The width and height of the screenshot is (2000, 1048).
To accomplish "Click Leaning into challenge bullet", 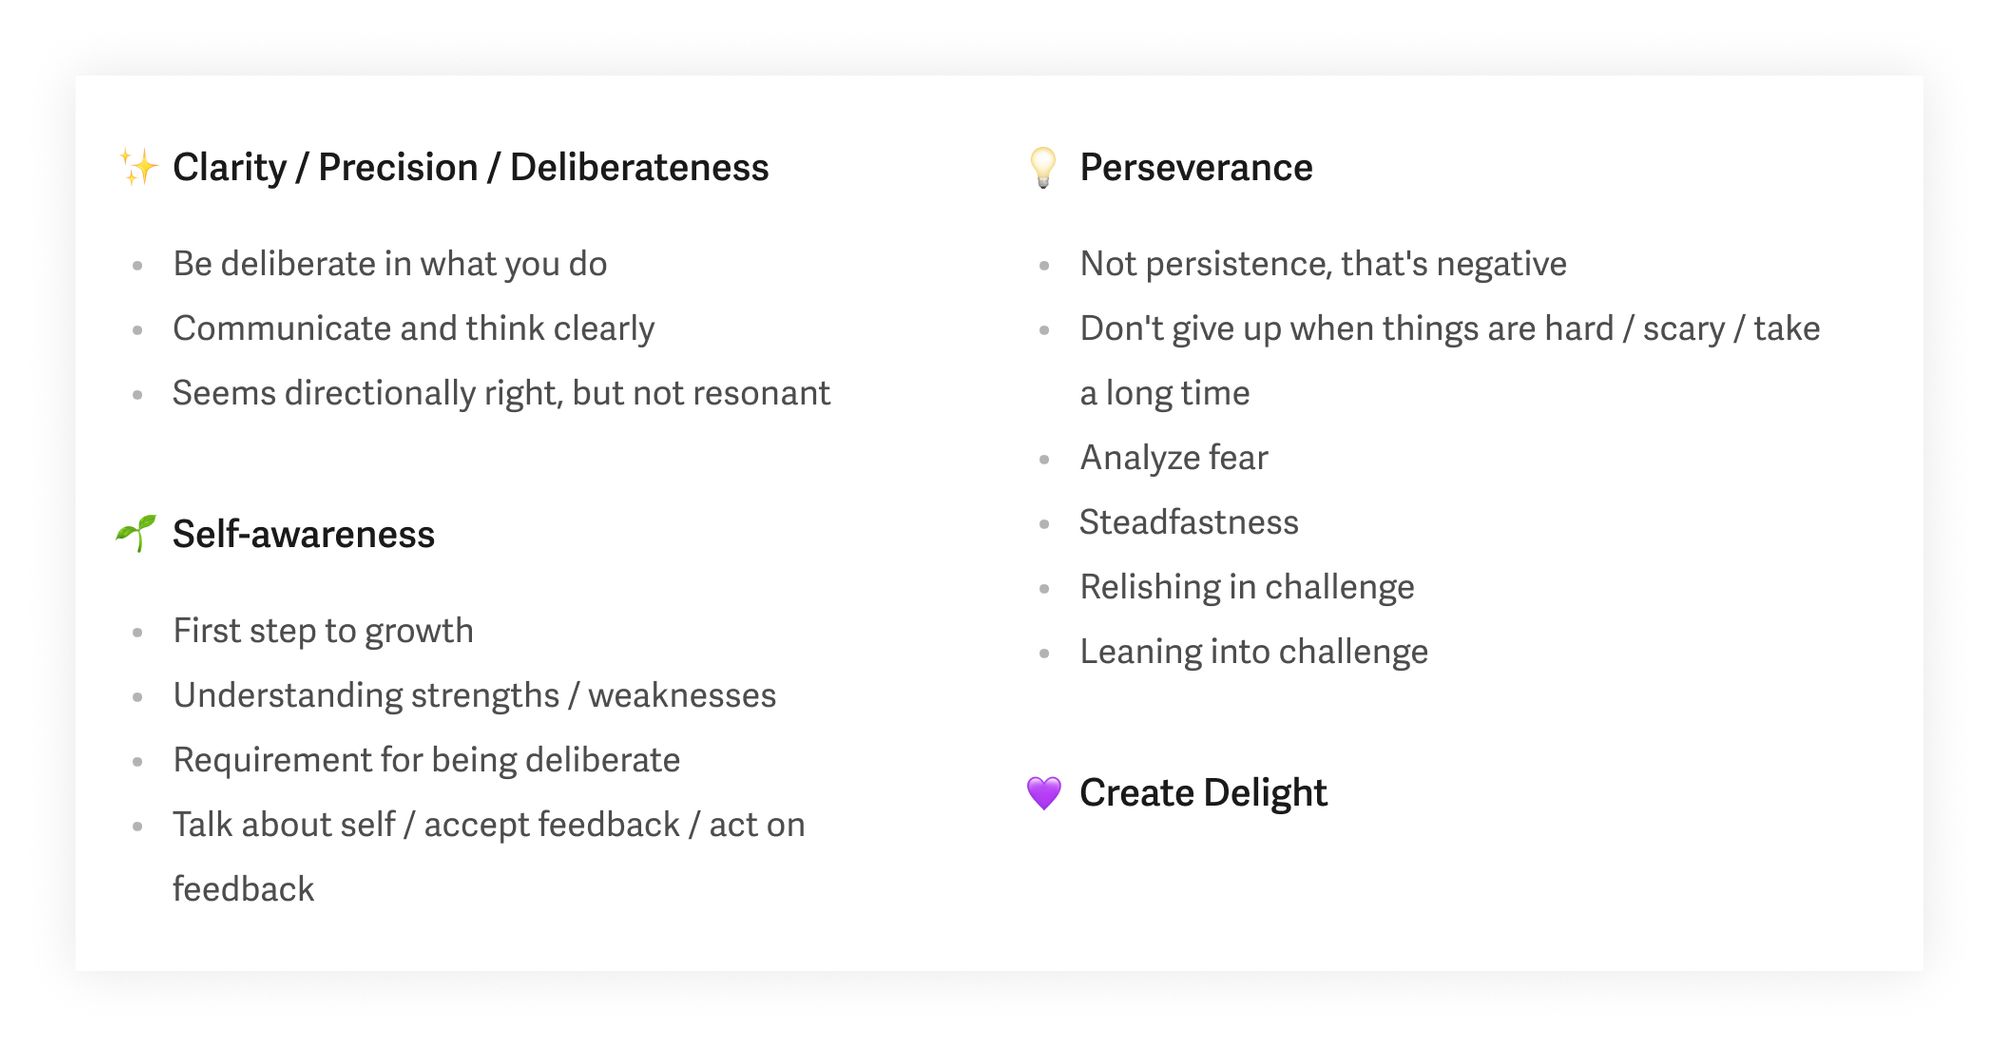I will [1254, 652].
